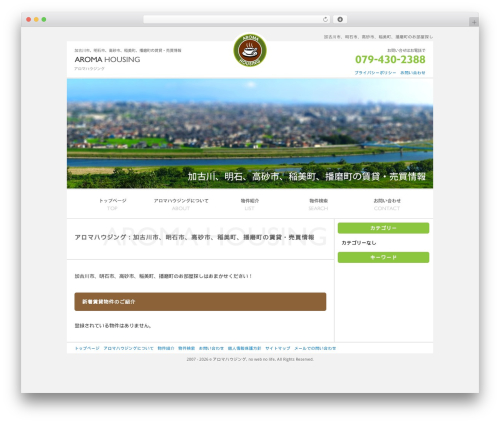This screenshot has width=500, height=423.
Task: Click the brown 新着賃貸物件のご紹介 heading bar
Action: coord(200,302)
